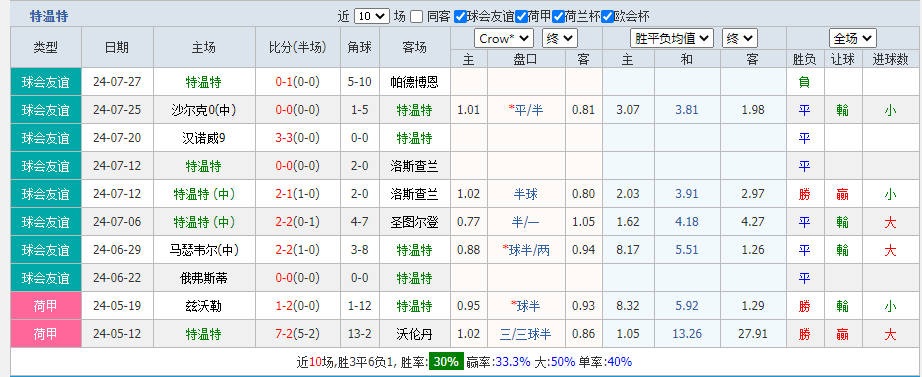The height and width of the screenshot is (377, 922).
Task: Click the 客场 column header
Action: pyautogui.click(x=415, y=47)
